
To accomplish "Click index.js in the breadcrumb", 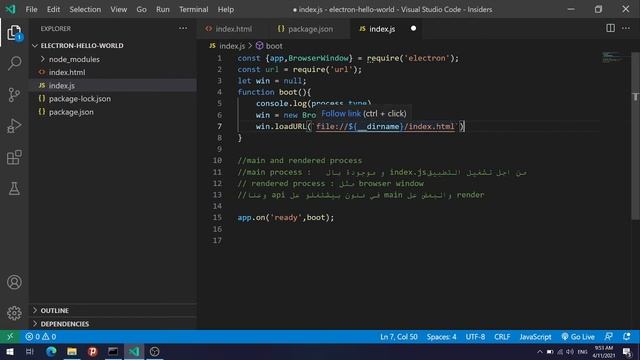I will [x=232, y=46].
